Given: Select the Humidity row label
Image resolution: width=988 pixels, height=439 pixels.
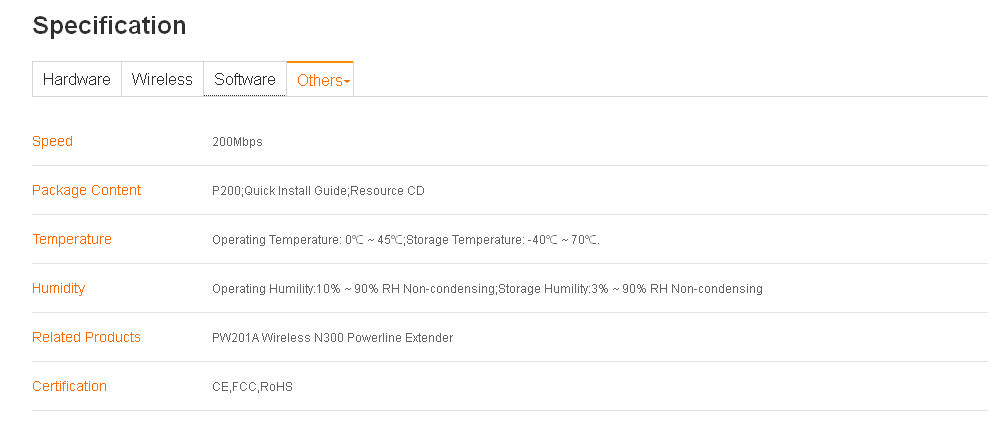Looking at the screenshot, I should (x=58, y=289).
